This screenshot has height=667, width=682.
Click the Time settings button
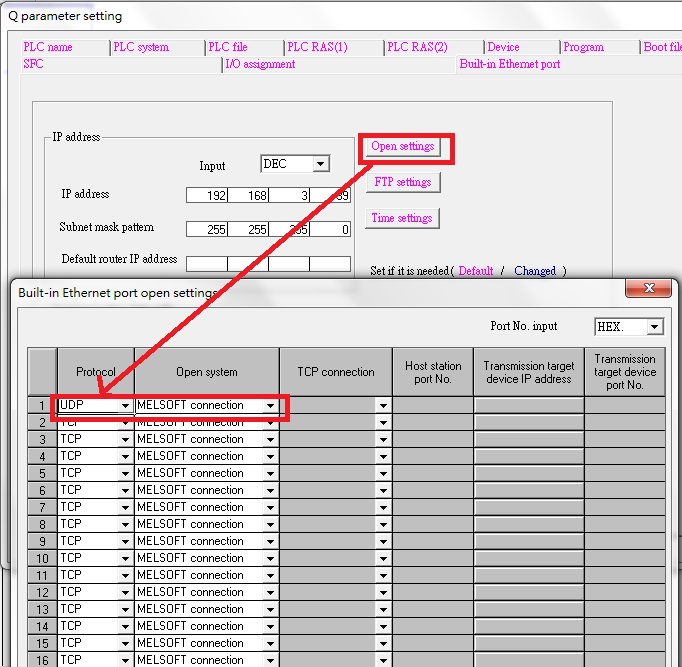point(401,218)
